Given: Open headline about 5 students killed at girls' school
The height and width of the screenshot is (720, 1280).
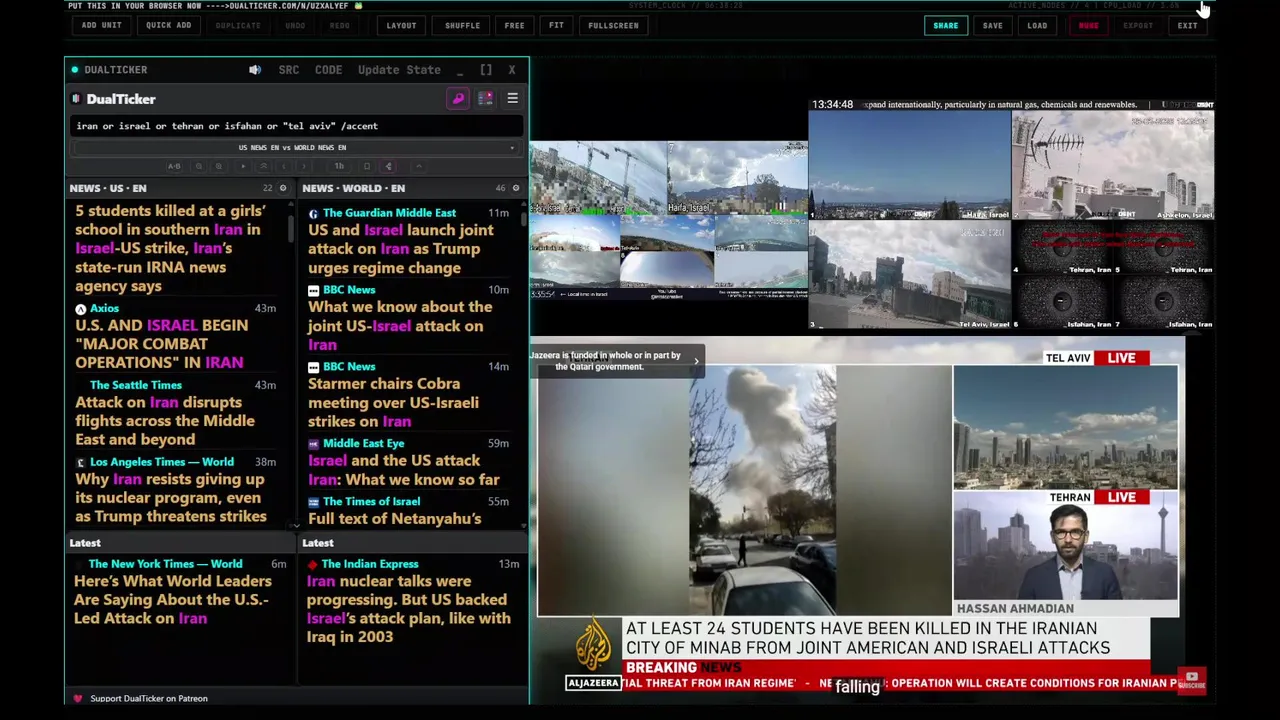Looking at the screenshot, I should pos(170,248).
